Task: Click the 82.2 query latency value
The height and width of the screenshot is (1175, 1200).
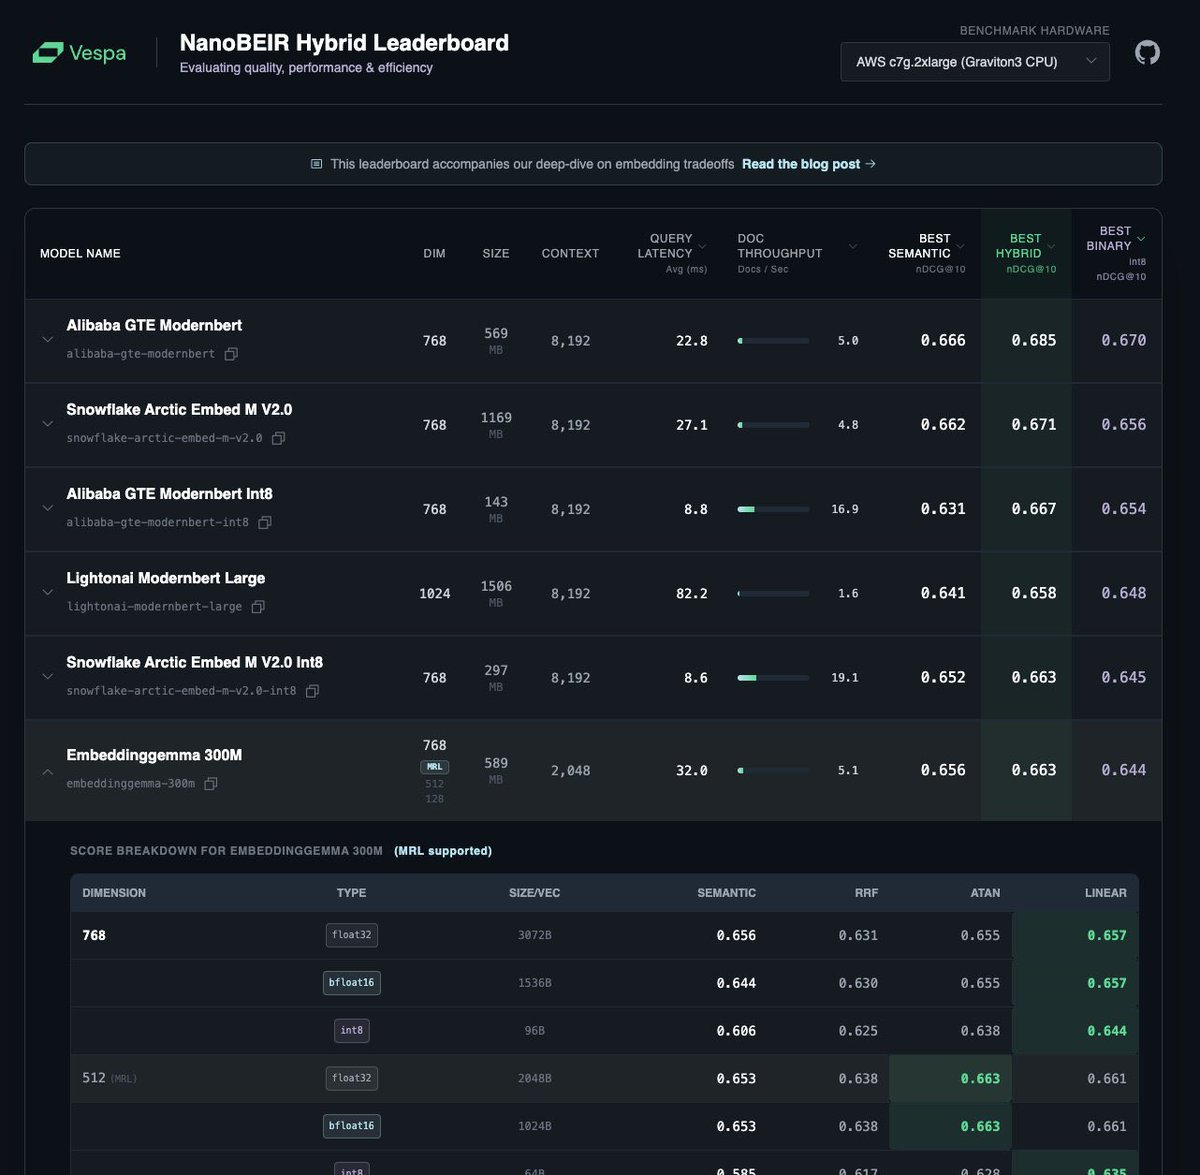Action: tap(692, 593)
